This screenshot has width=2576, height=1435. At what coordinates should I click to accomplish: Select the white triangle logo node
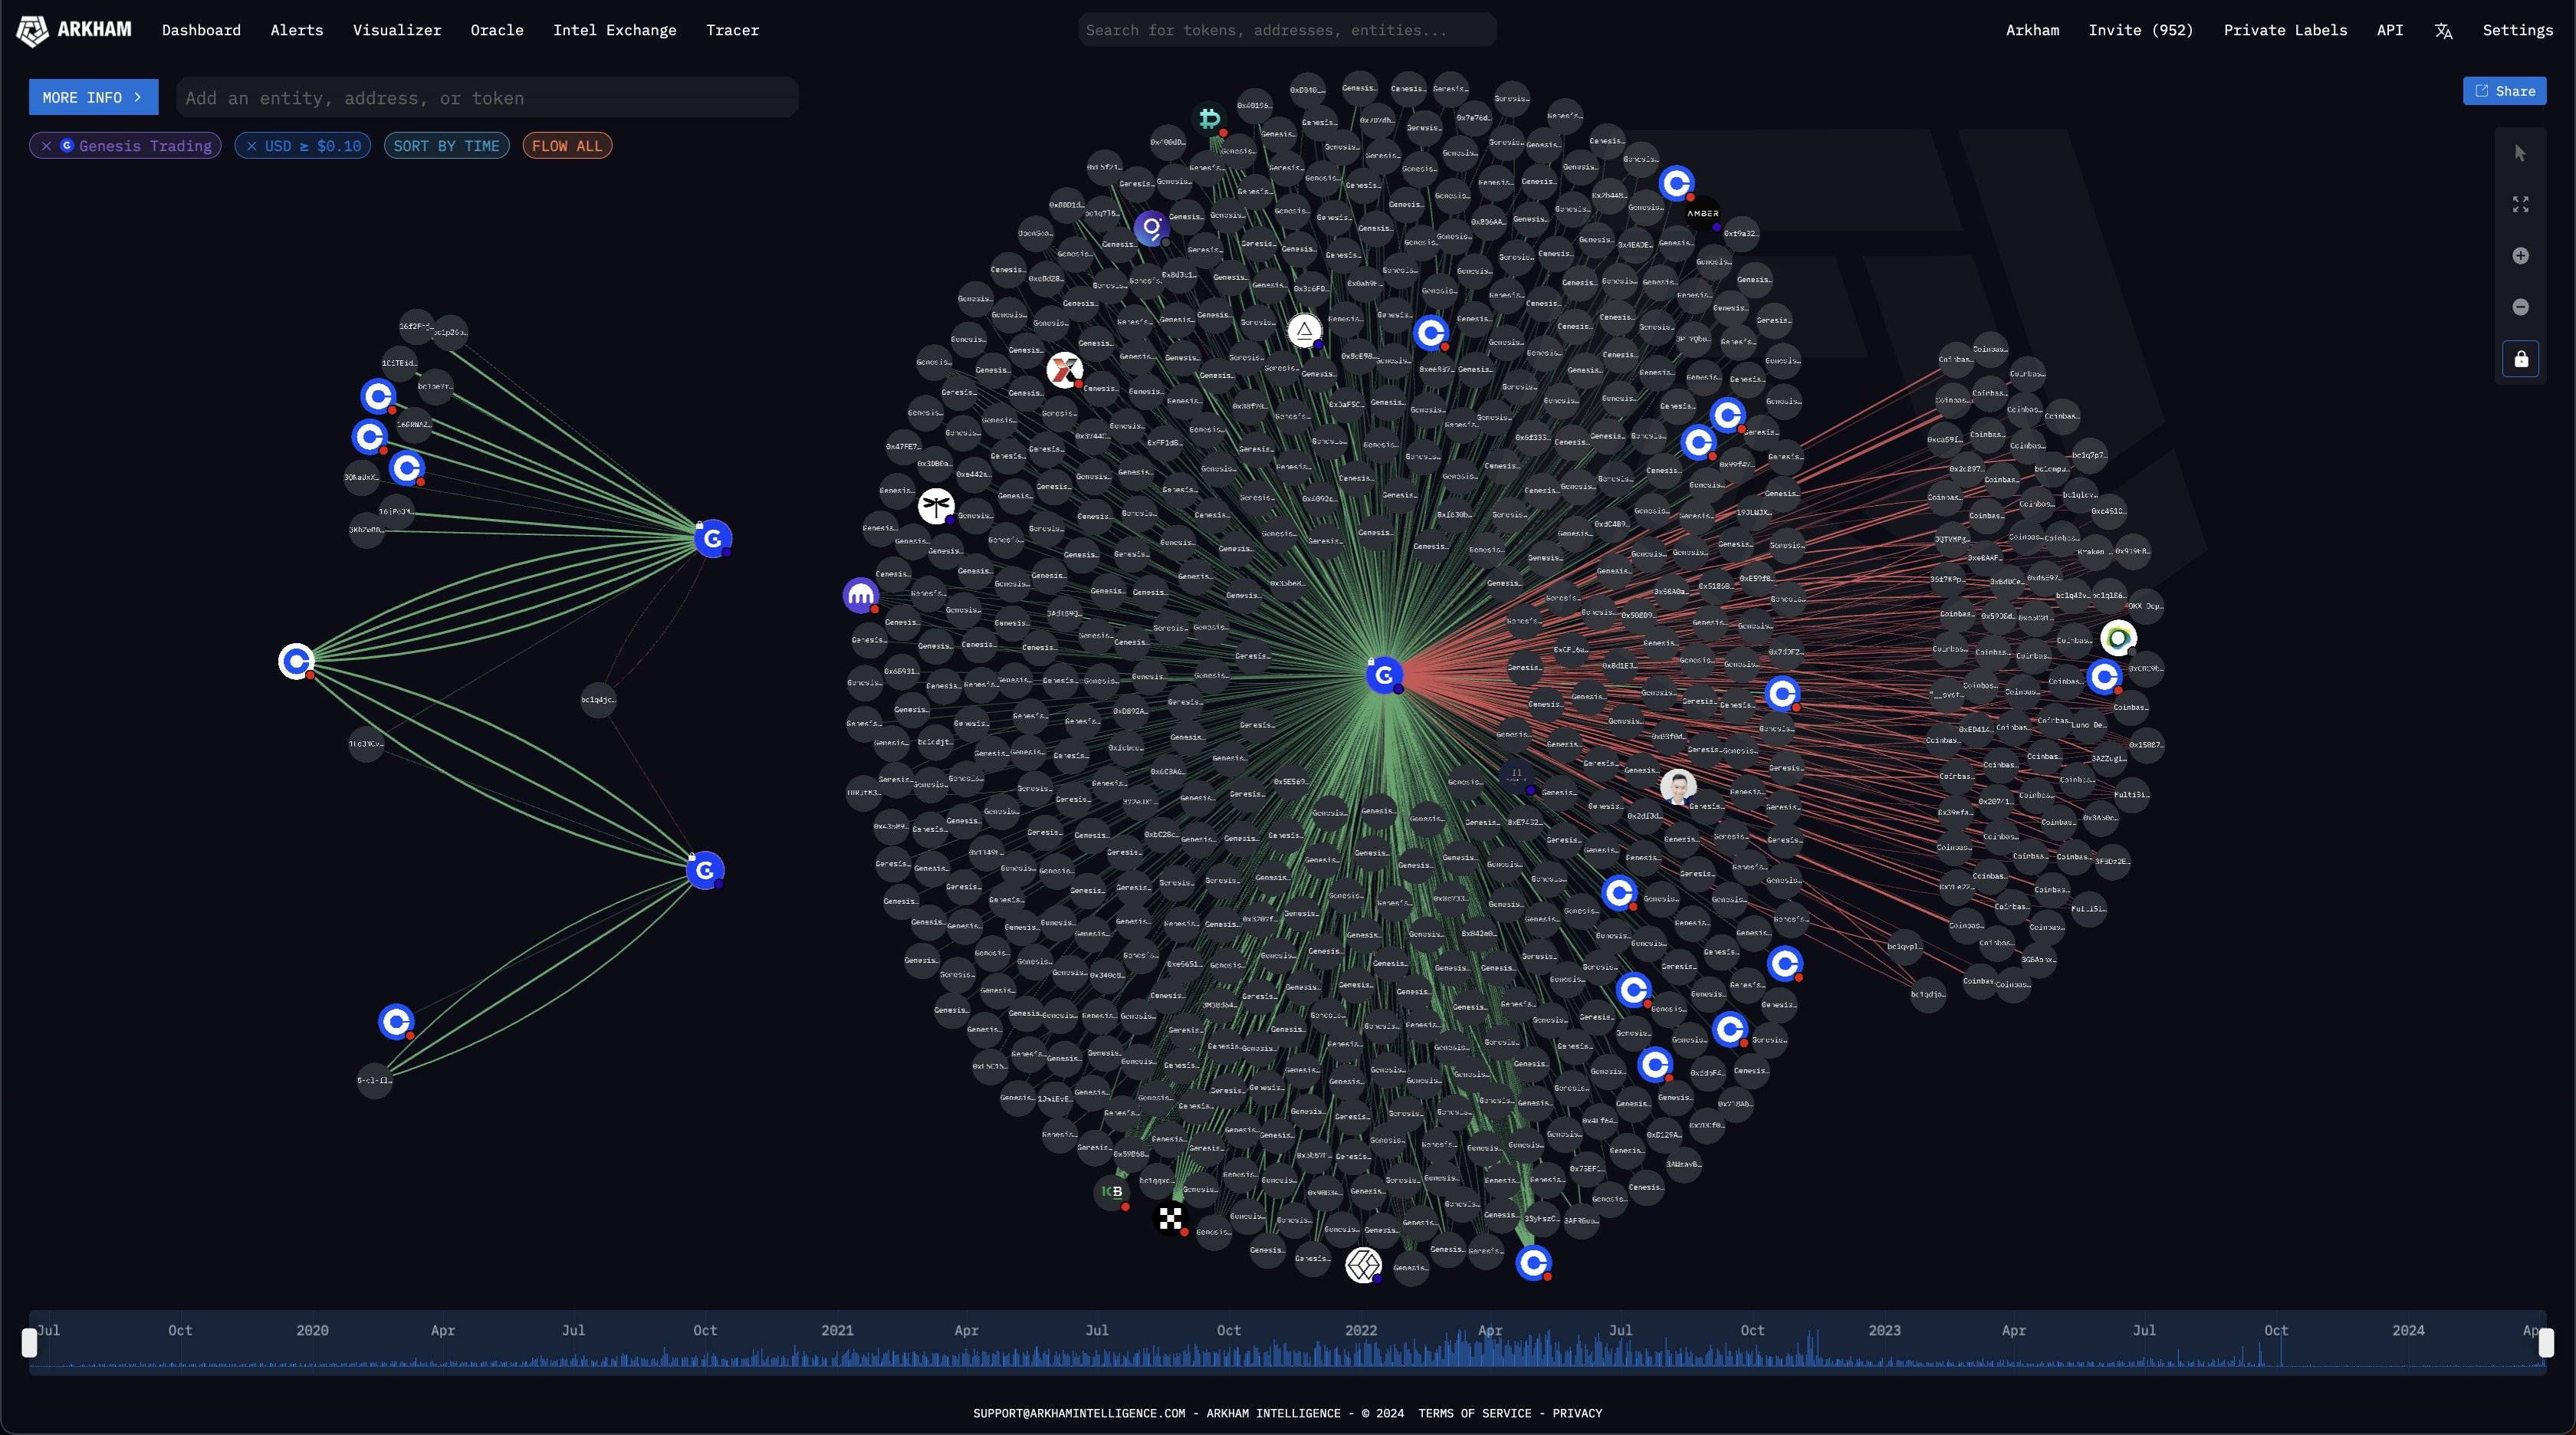[1304, 331]
